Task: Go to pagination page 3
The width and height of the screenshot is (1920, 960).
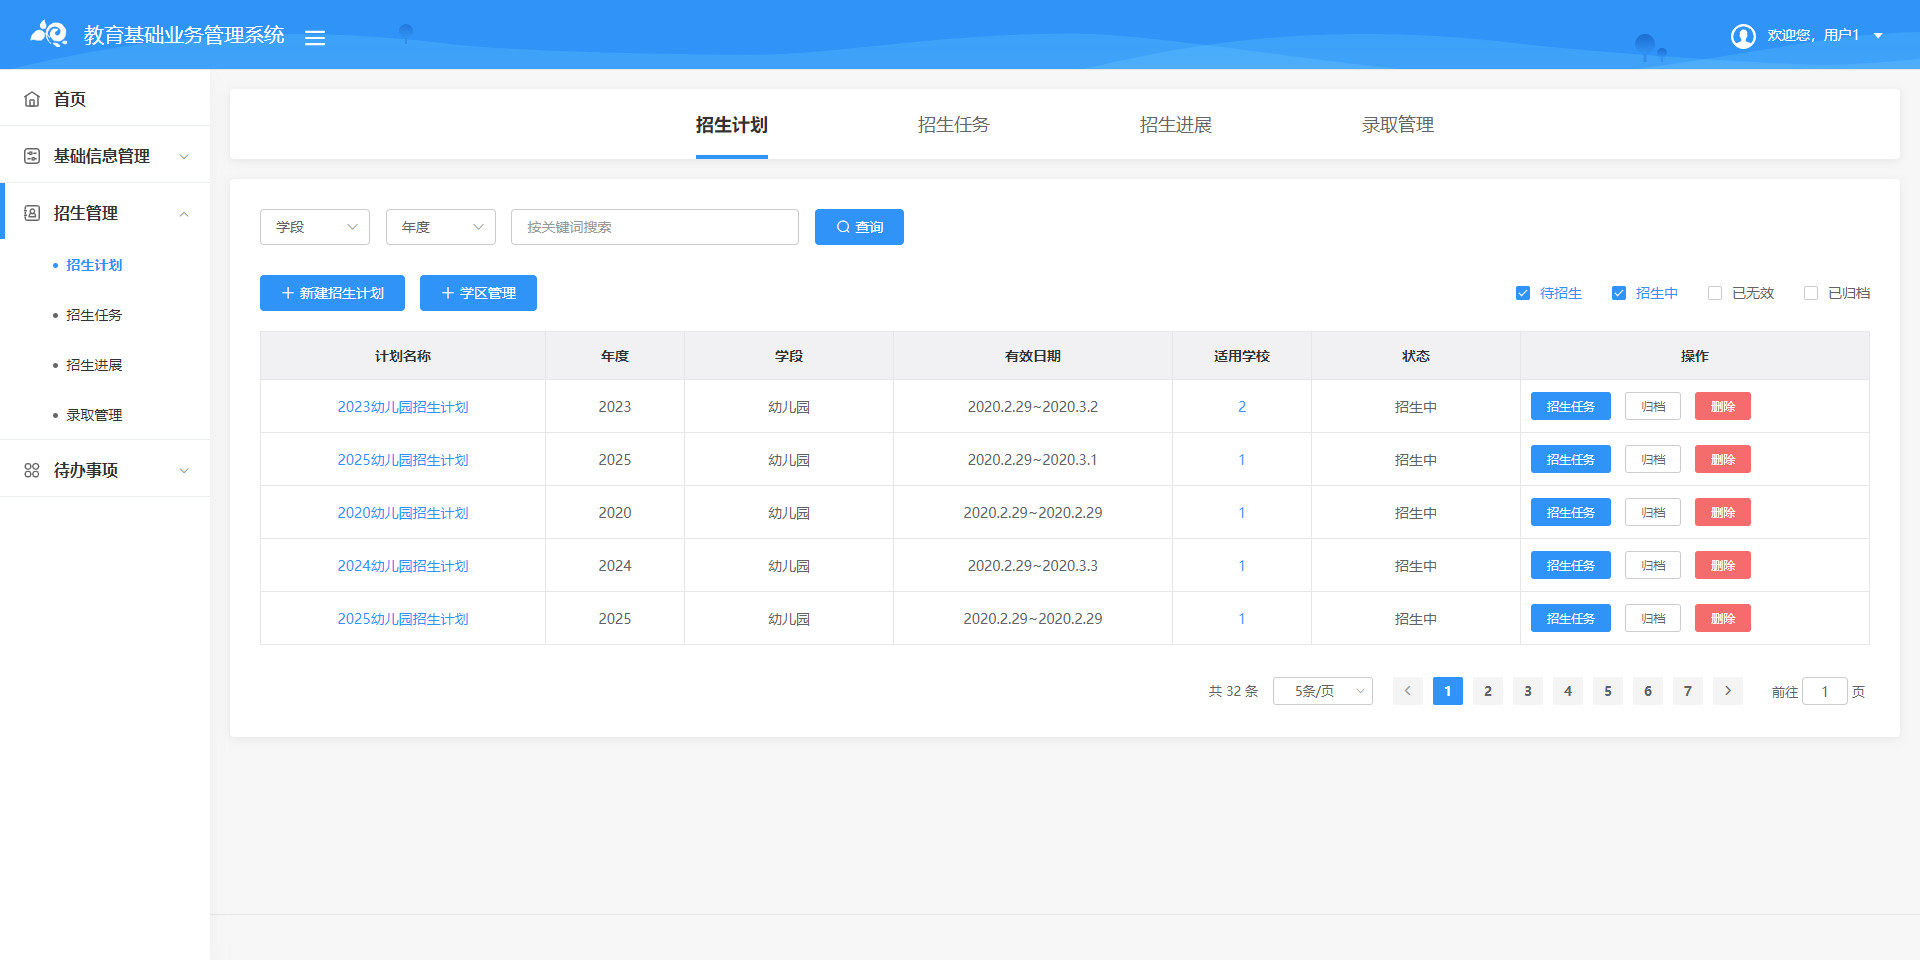Action: click(x=1528, y=691)
